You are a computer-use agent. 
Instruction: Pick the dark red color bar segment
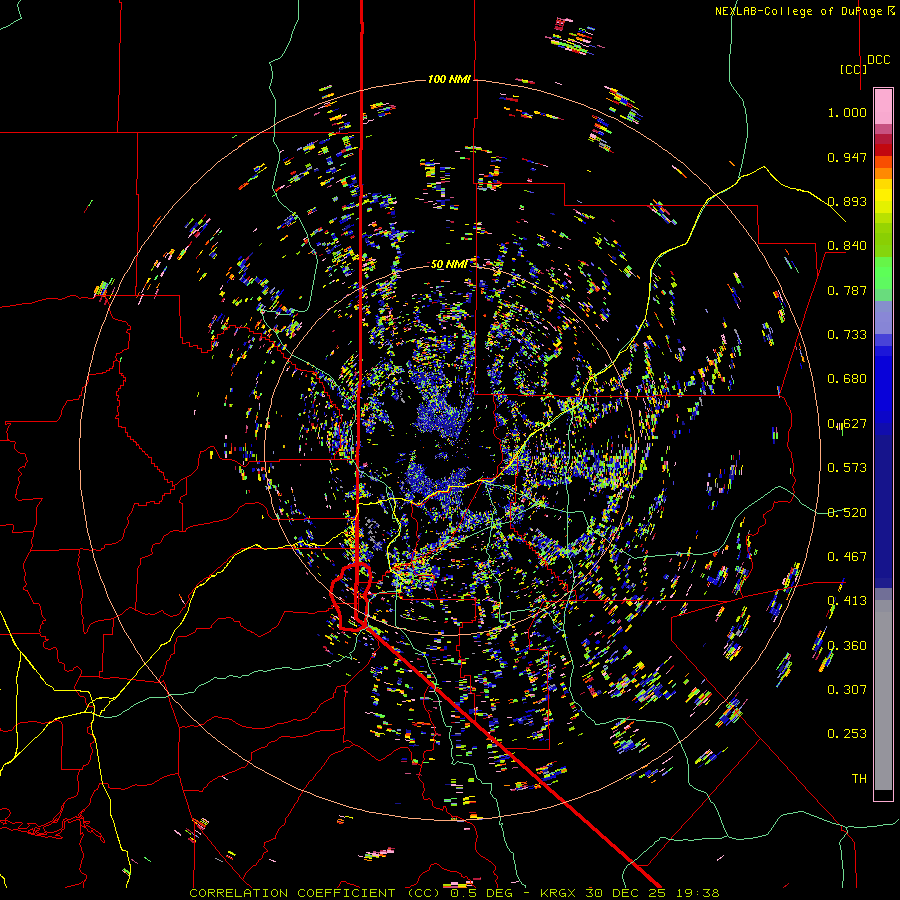[x=883, y=149]
